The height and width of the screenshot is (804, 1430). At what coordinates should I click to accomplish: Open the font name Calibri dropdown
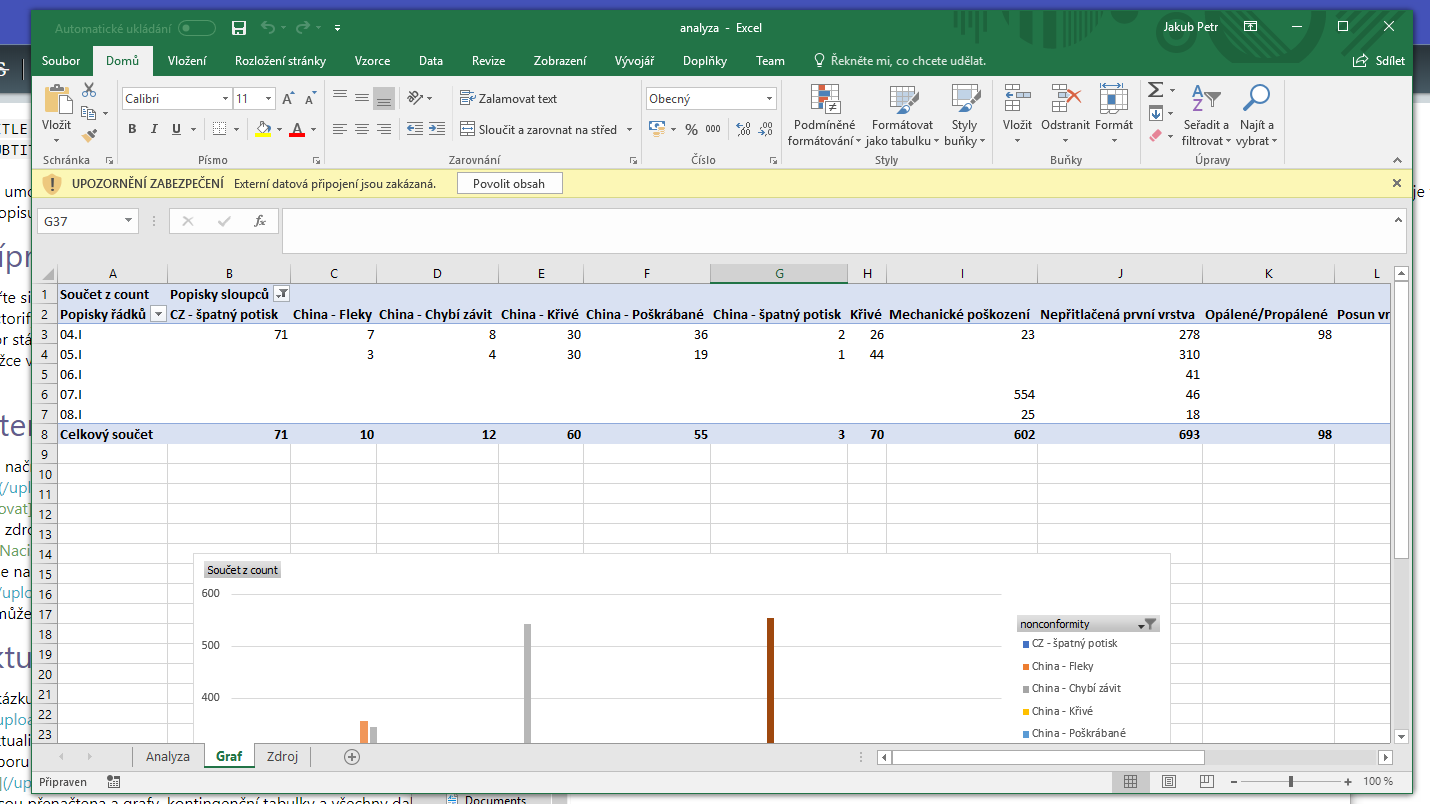[225, 99]
